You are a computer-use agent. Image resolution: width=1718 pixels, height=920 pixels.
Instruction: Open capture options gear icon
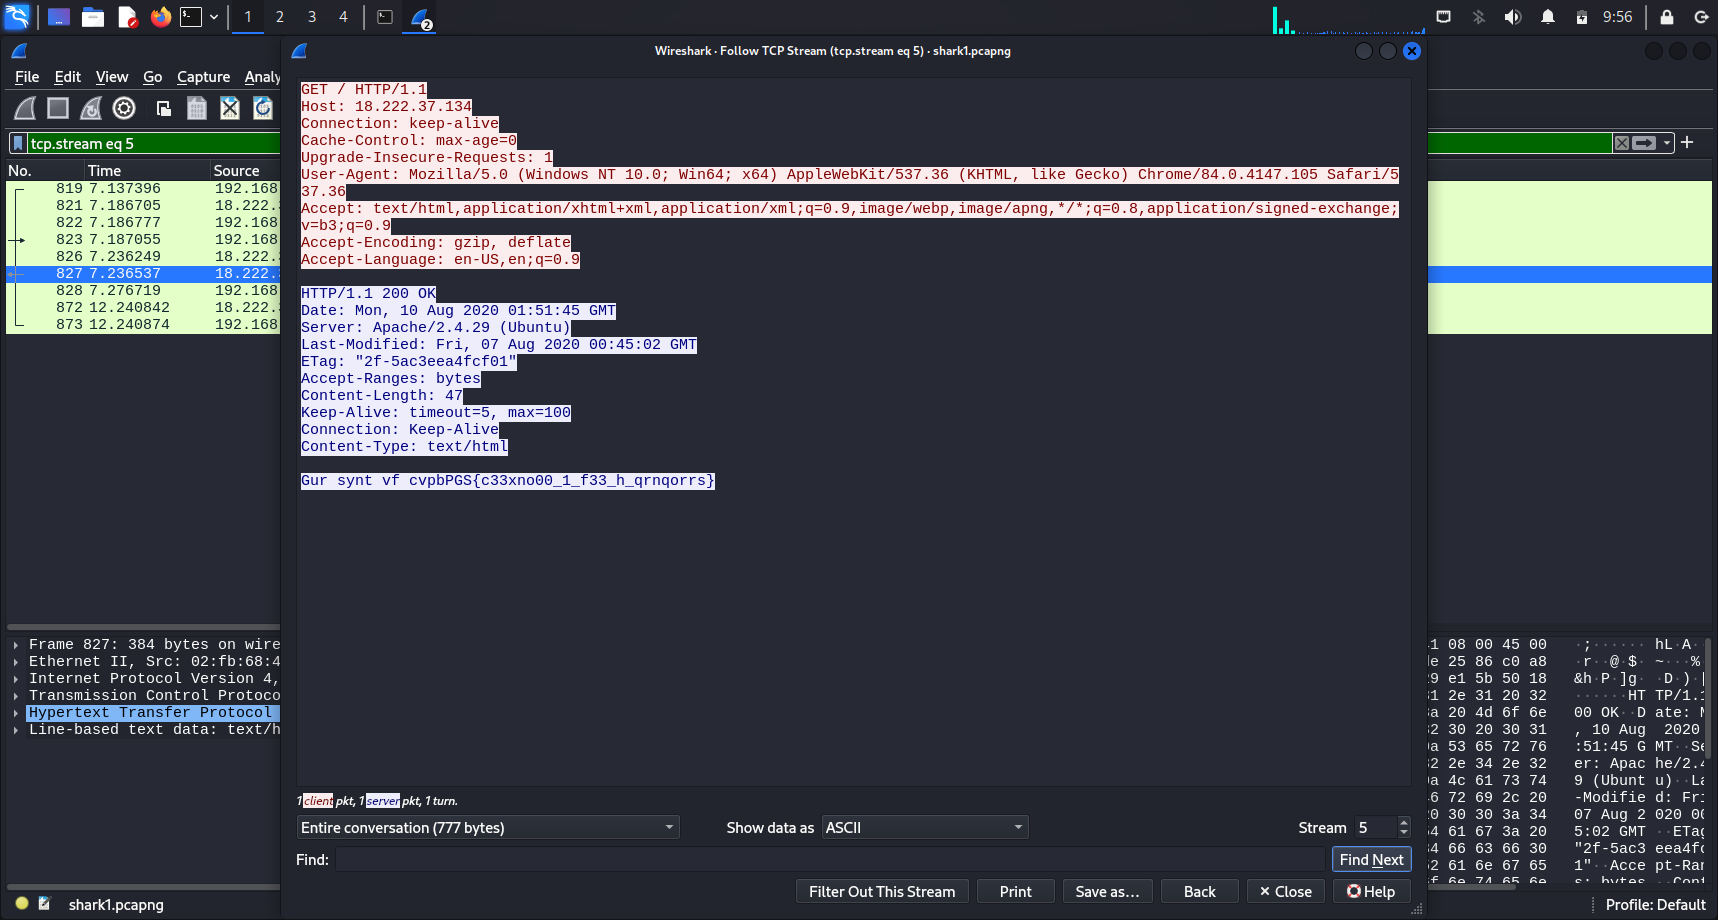click(x=124, y=108)
